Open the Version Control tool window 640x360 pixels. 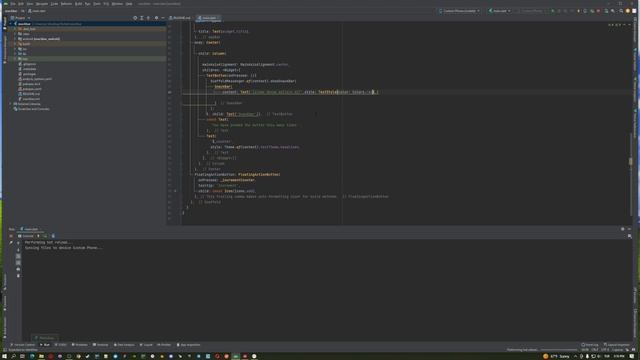coord(22,345)
